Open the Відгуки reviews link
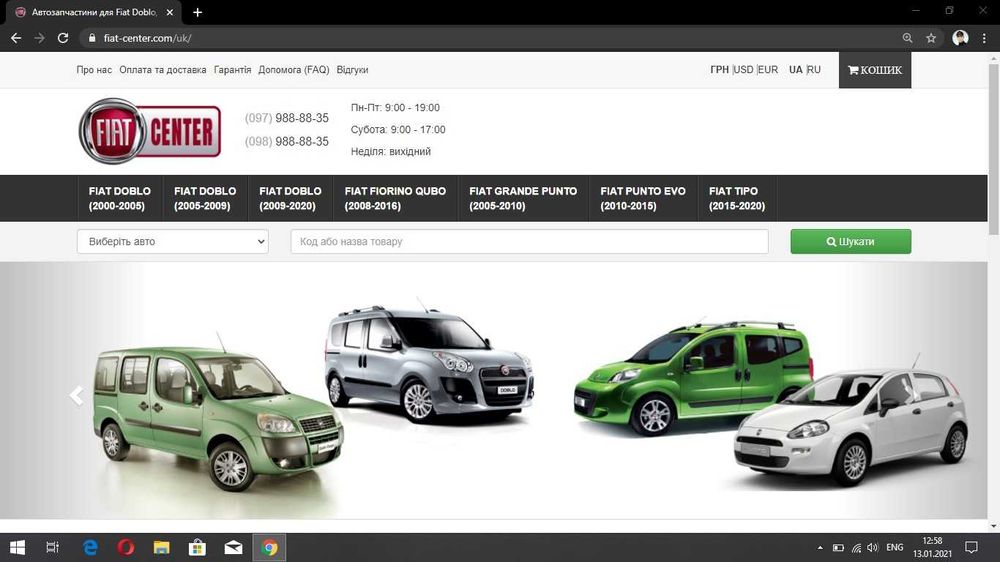This screenshot has height=562, width=1000. [352, 70]
